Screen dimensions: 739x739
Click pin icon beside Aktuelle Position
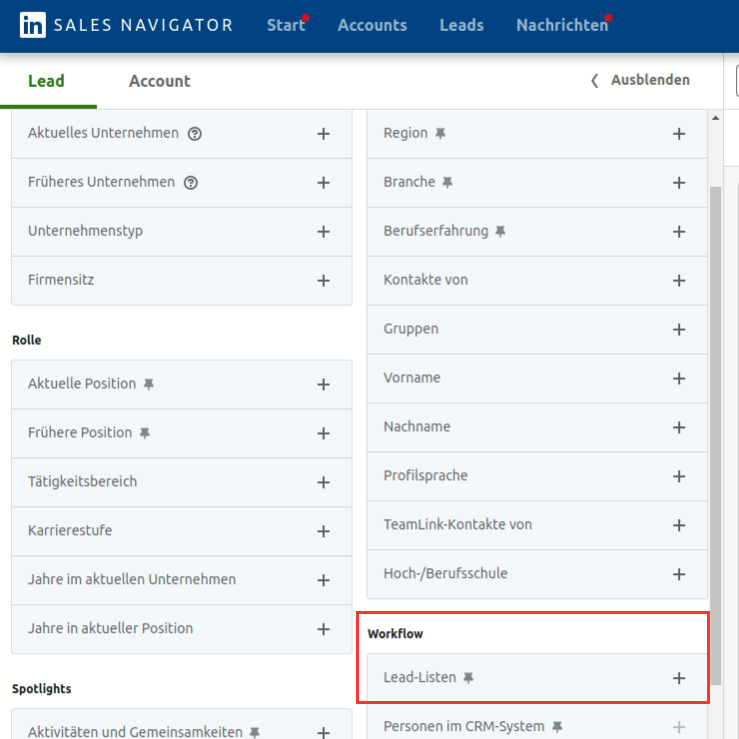[x=148, y=384]
